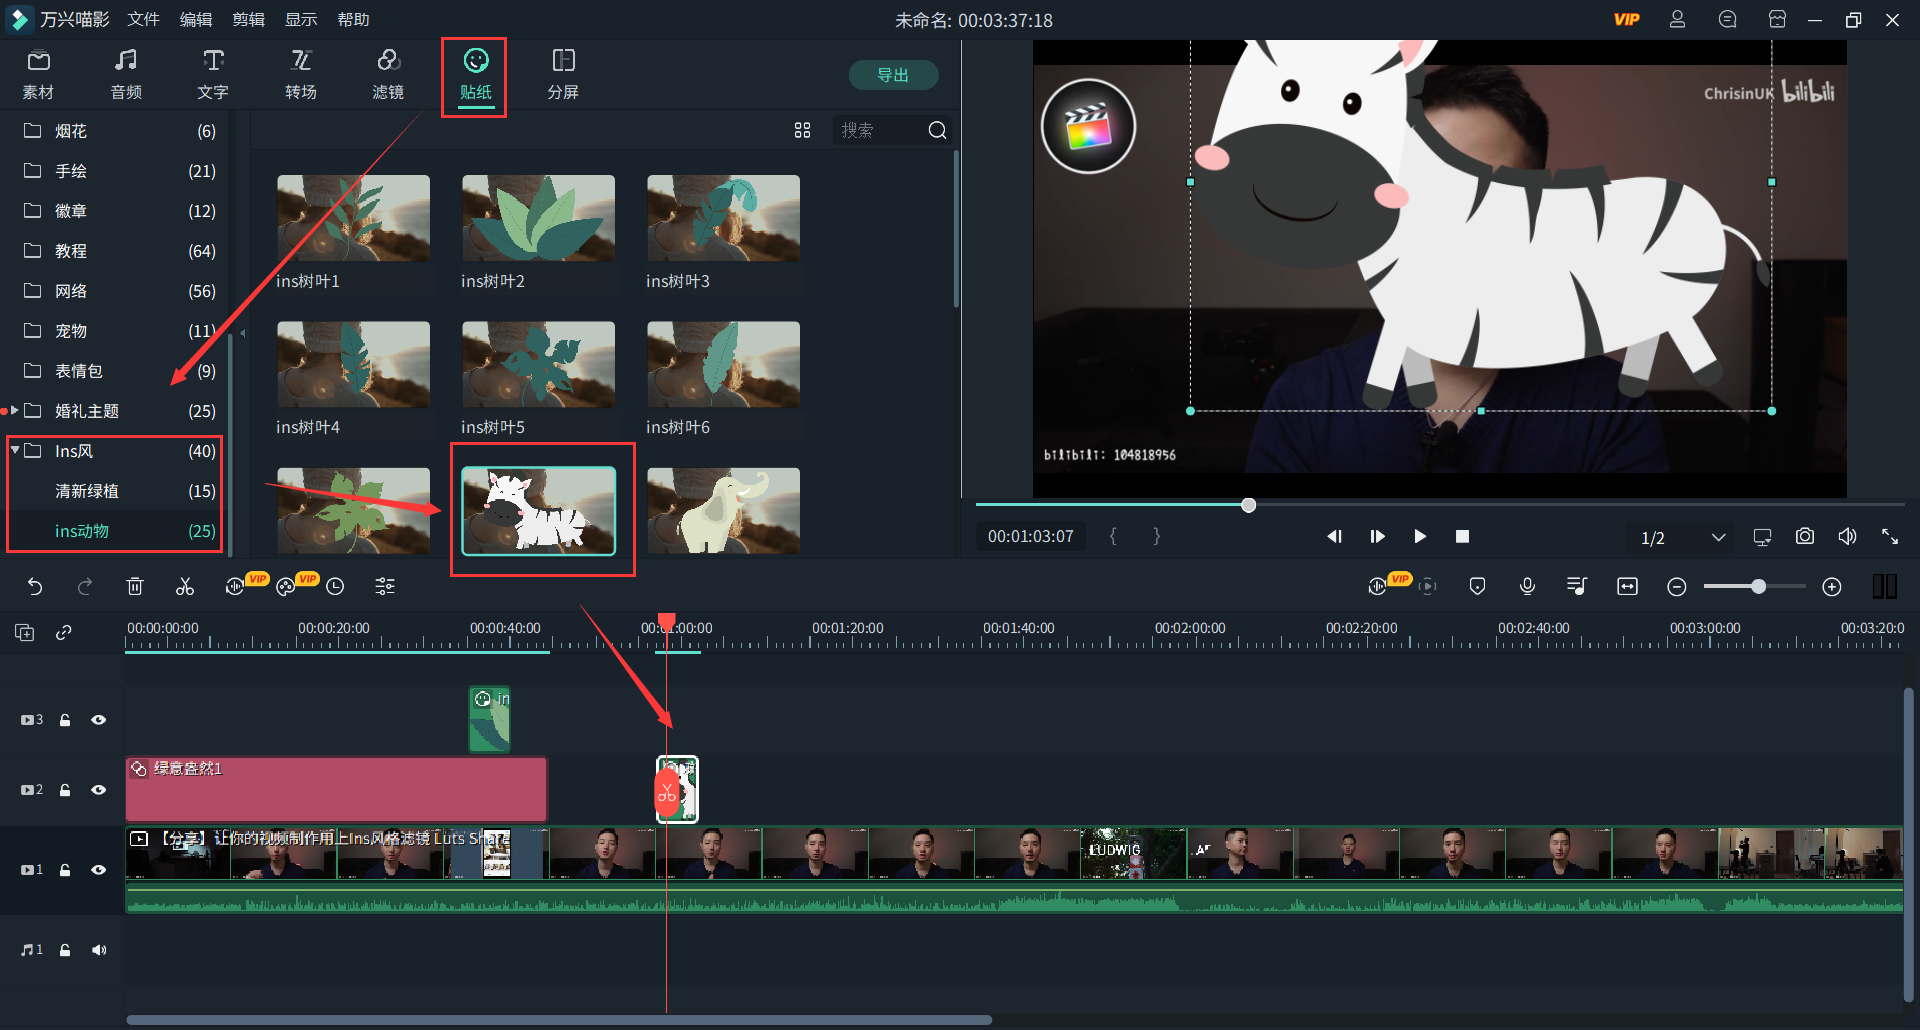Collapse the Ins风 folder

pos(16,451)
